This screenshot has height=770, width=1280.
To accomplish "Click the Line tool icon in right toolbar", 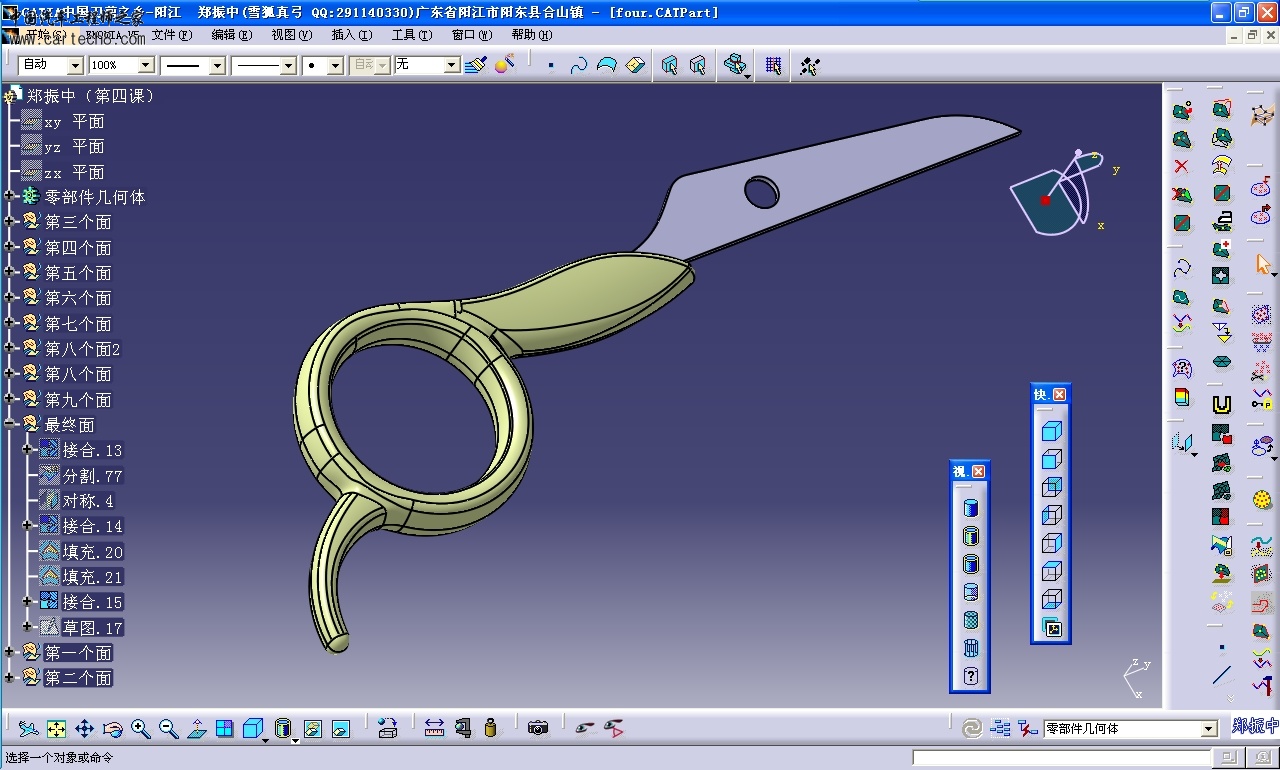I will click(1221, 675).
